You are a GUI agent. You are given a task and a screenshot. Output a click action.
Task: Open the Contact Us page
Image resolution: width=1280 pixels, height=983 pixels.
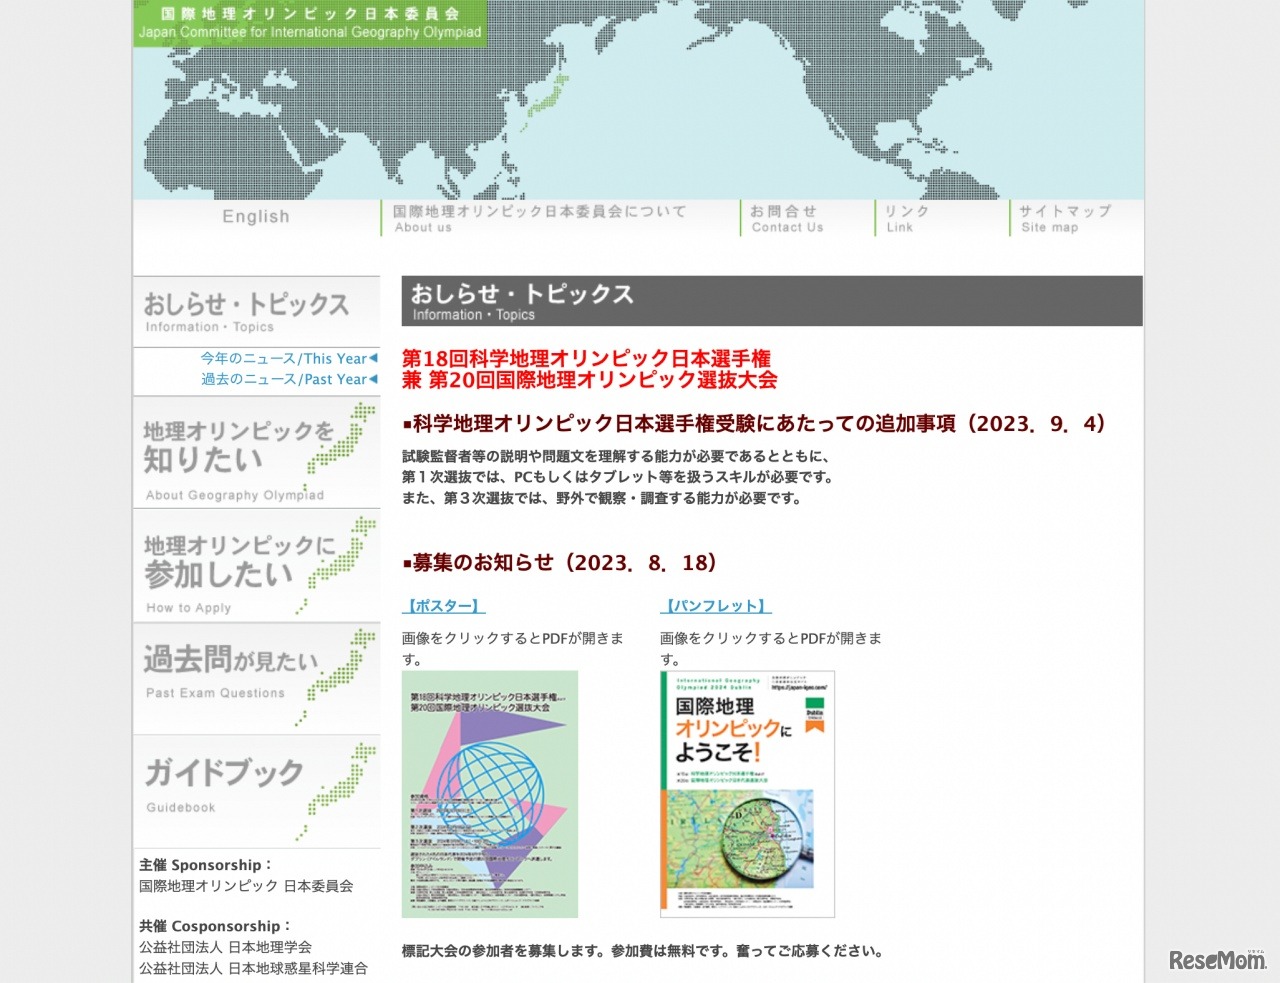(787, 218)
